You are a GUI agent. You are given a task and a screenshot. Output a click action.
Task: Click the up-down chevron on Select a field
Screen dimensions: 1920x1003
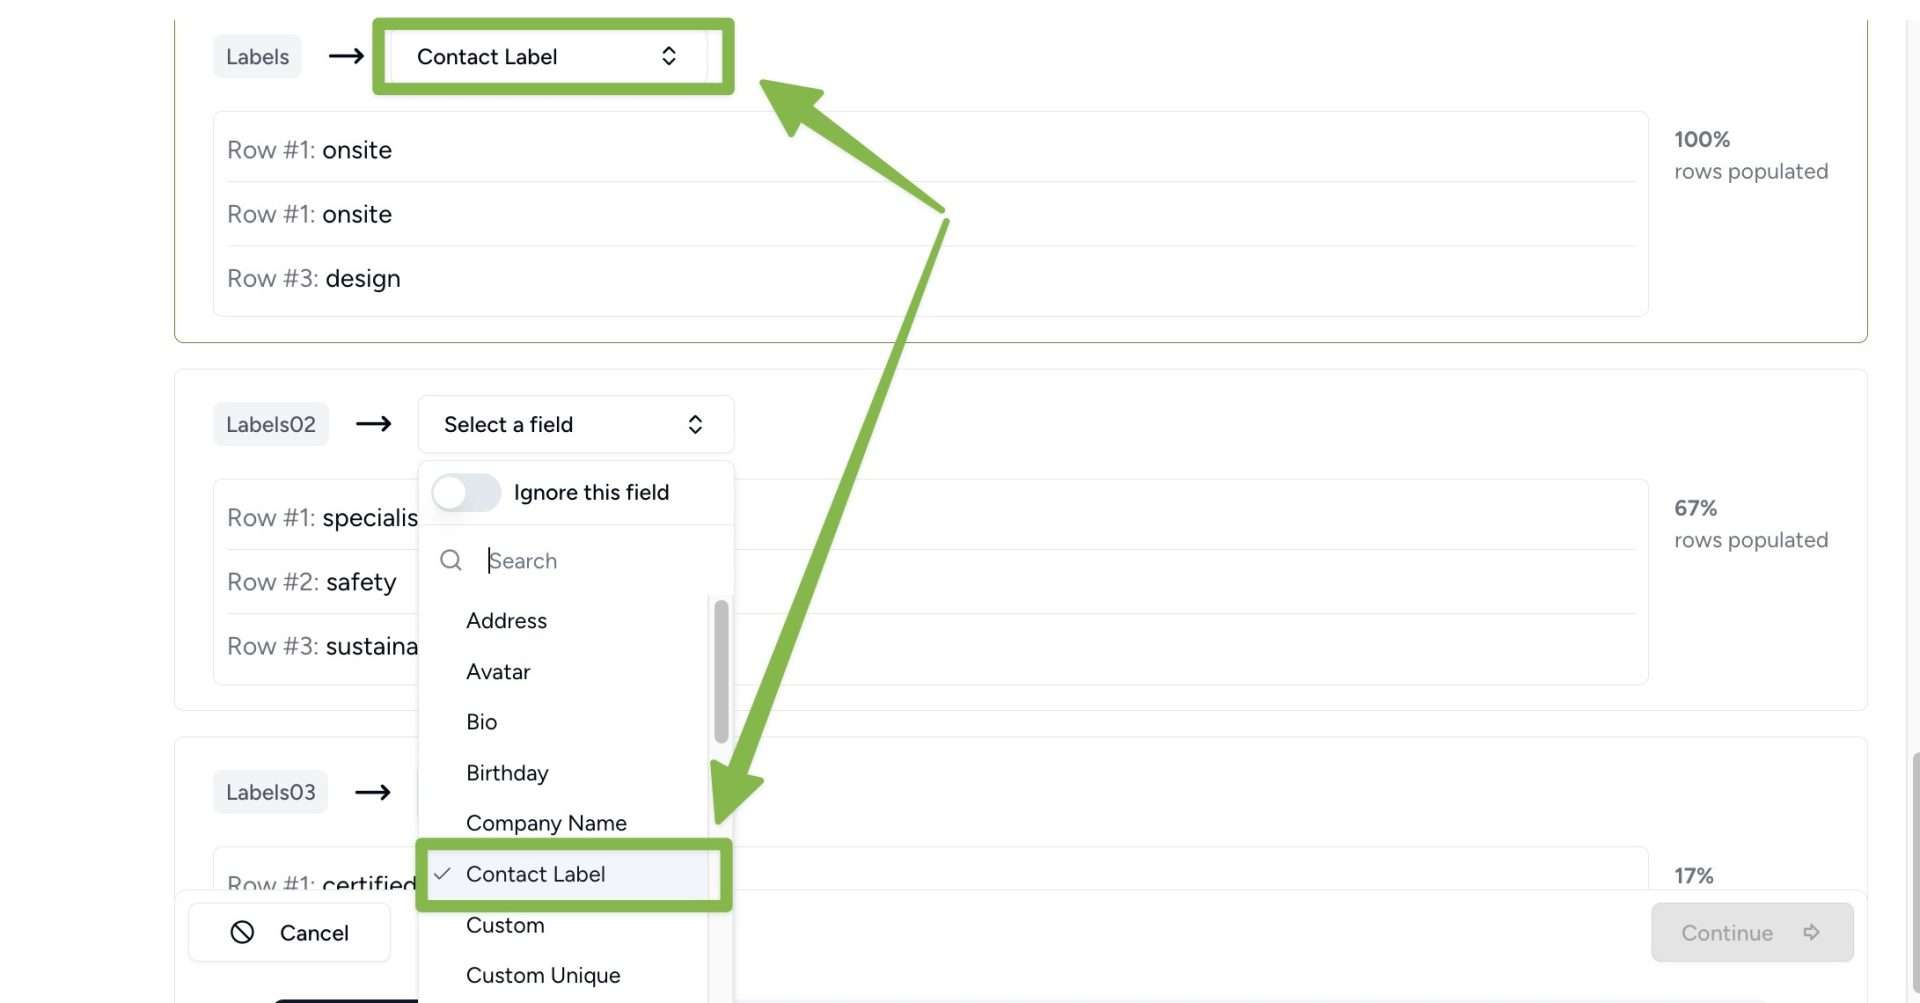(695, 424)
